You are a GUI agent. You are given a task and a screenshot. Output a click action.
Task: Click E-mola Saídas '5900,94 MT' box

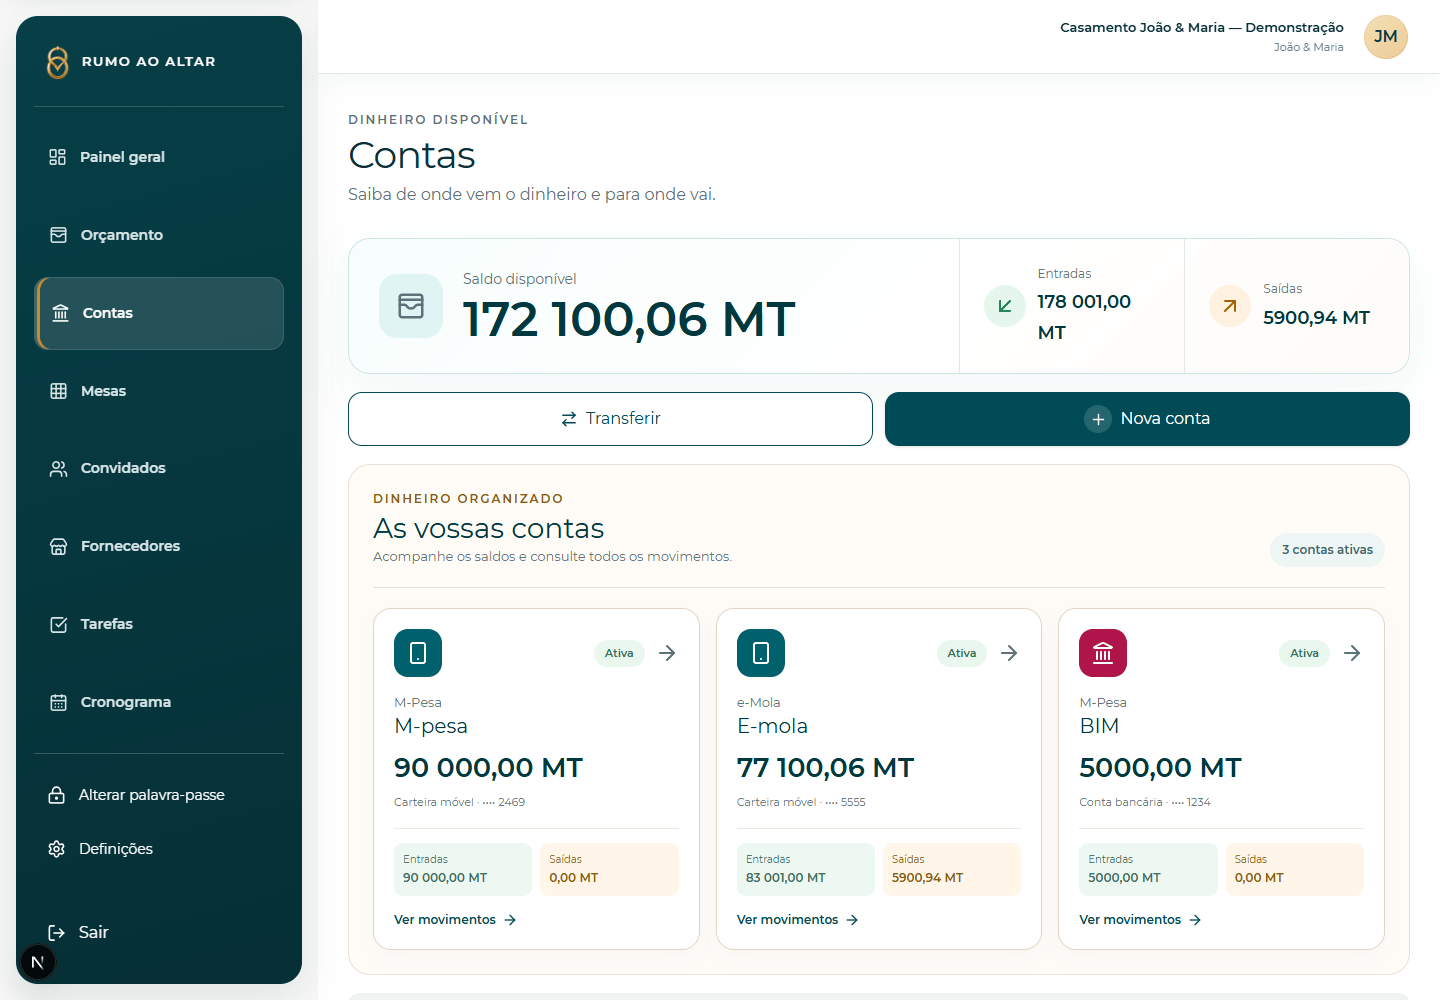pos(951,869)
